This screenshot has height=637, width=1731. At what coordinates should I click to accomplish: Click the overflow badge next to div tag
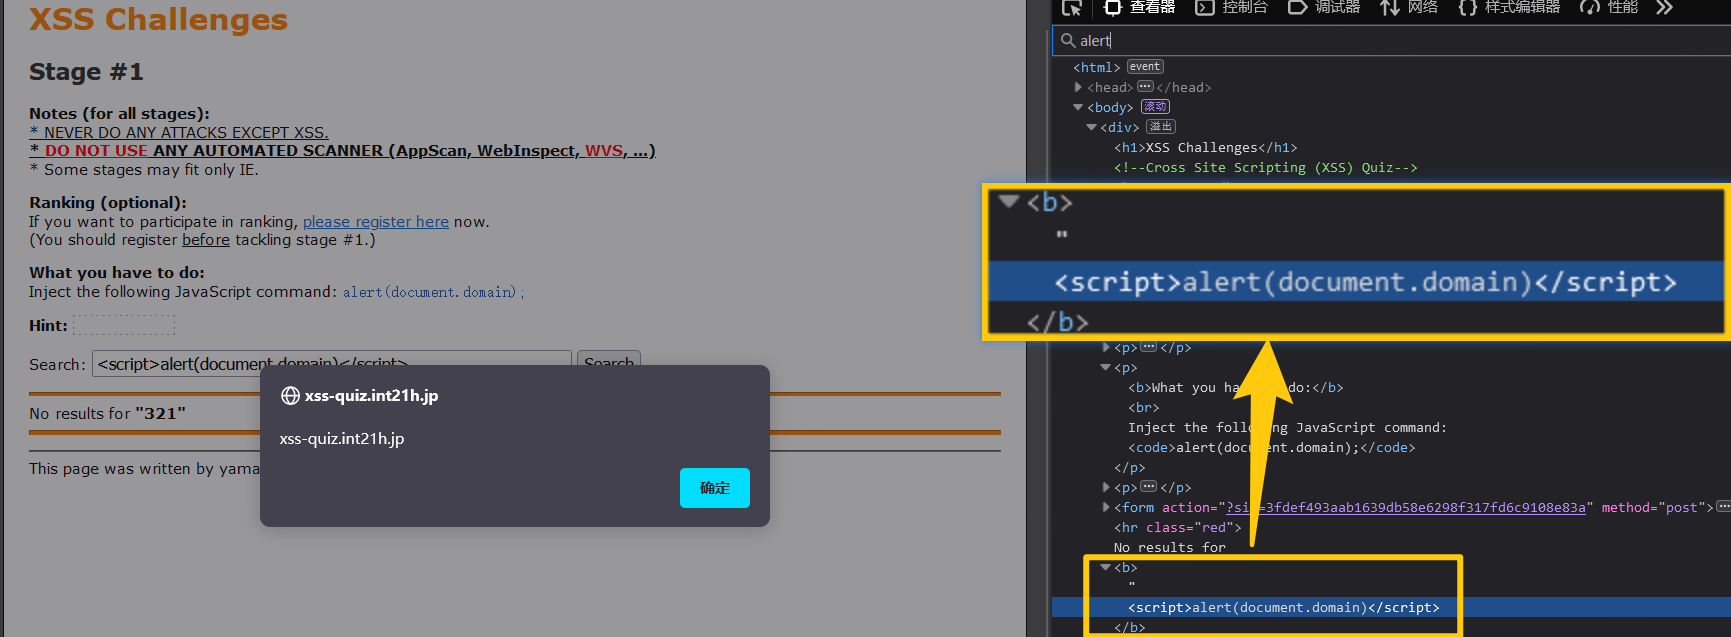(x=1161, y=127)
